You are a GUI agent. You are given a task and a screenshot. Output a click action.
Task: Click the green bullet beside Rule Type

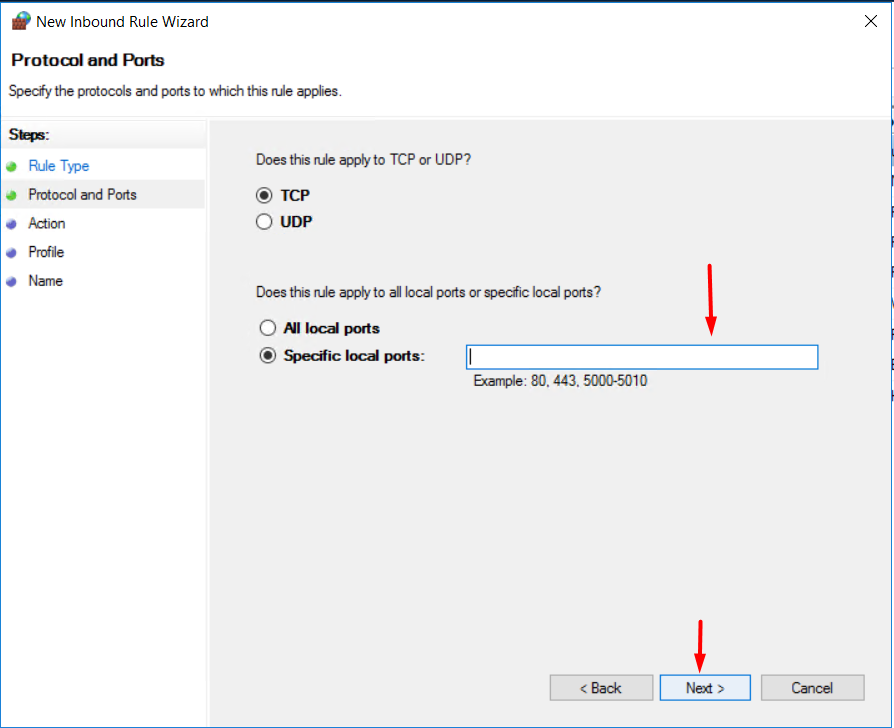pos(12,167)
